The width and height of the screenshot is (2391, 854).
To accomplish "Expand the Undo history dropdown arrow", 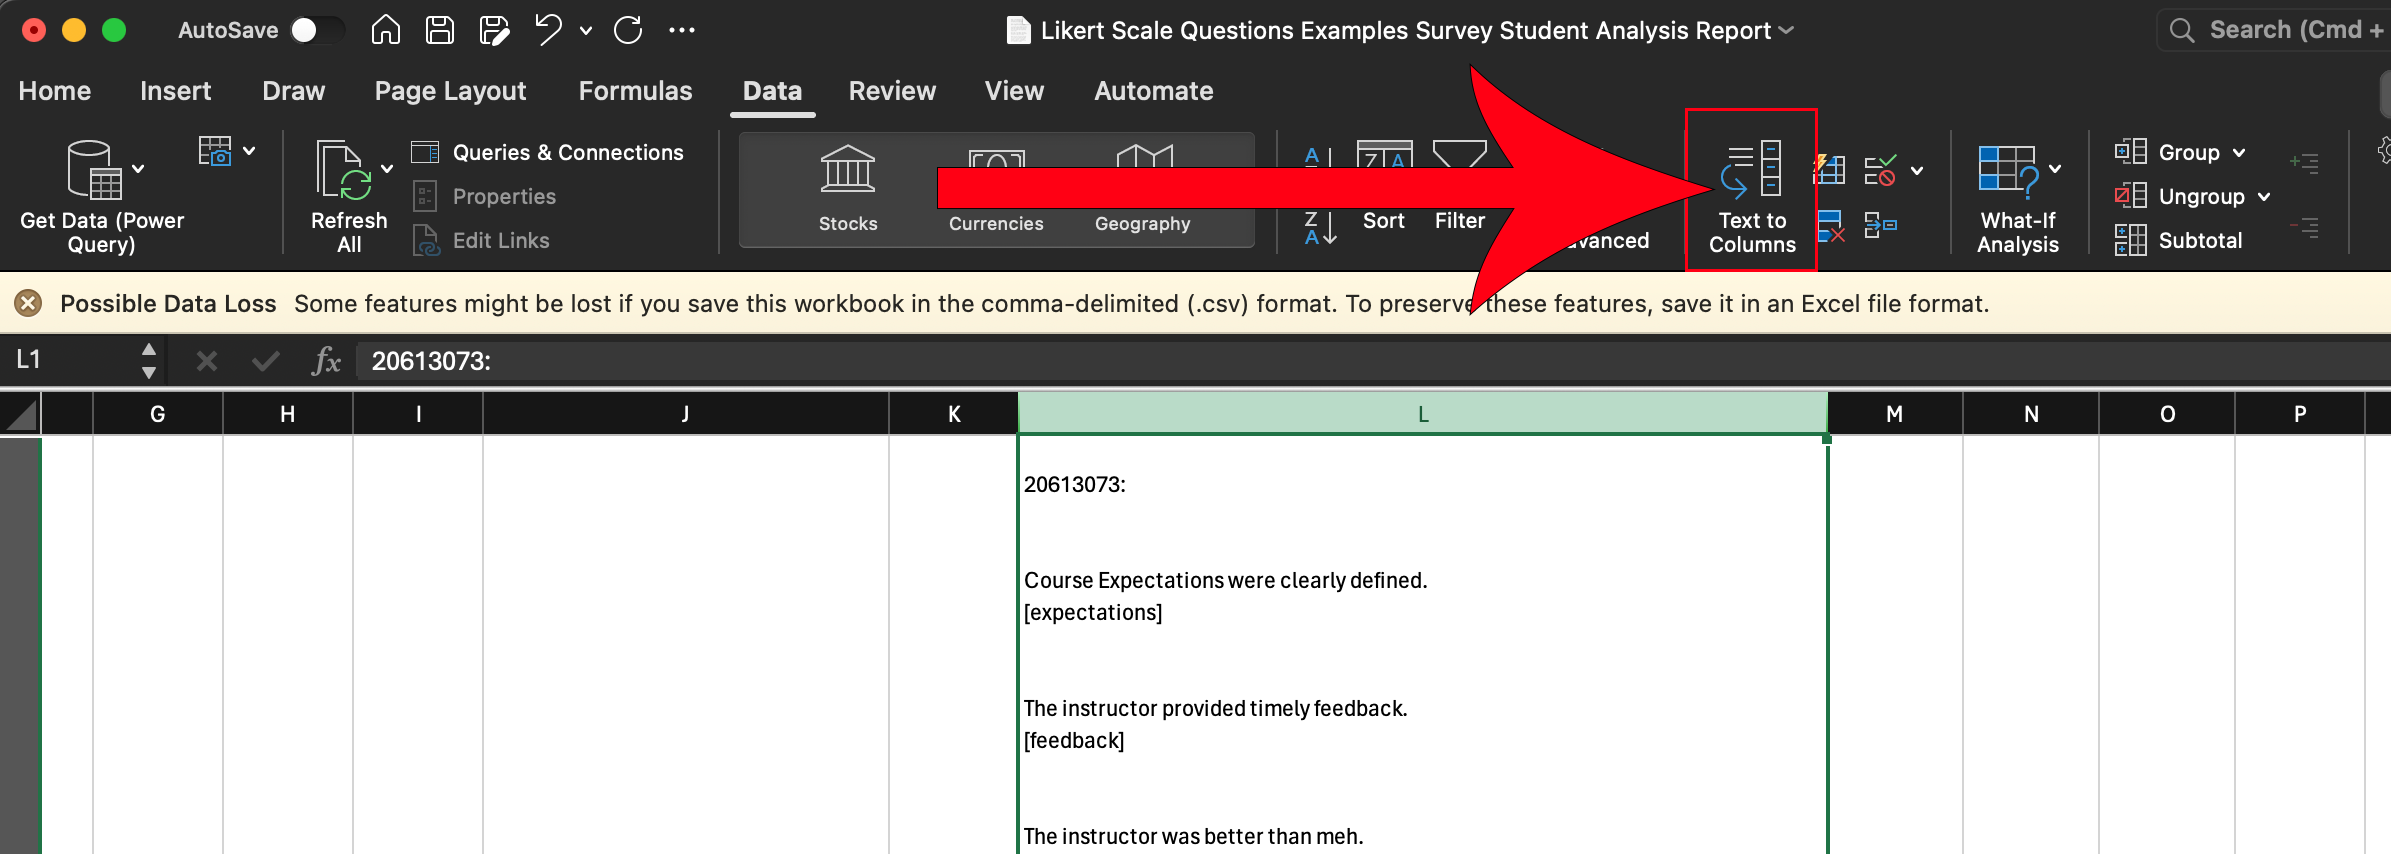I will (586, 31).
